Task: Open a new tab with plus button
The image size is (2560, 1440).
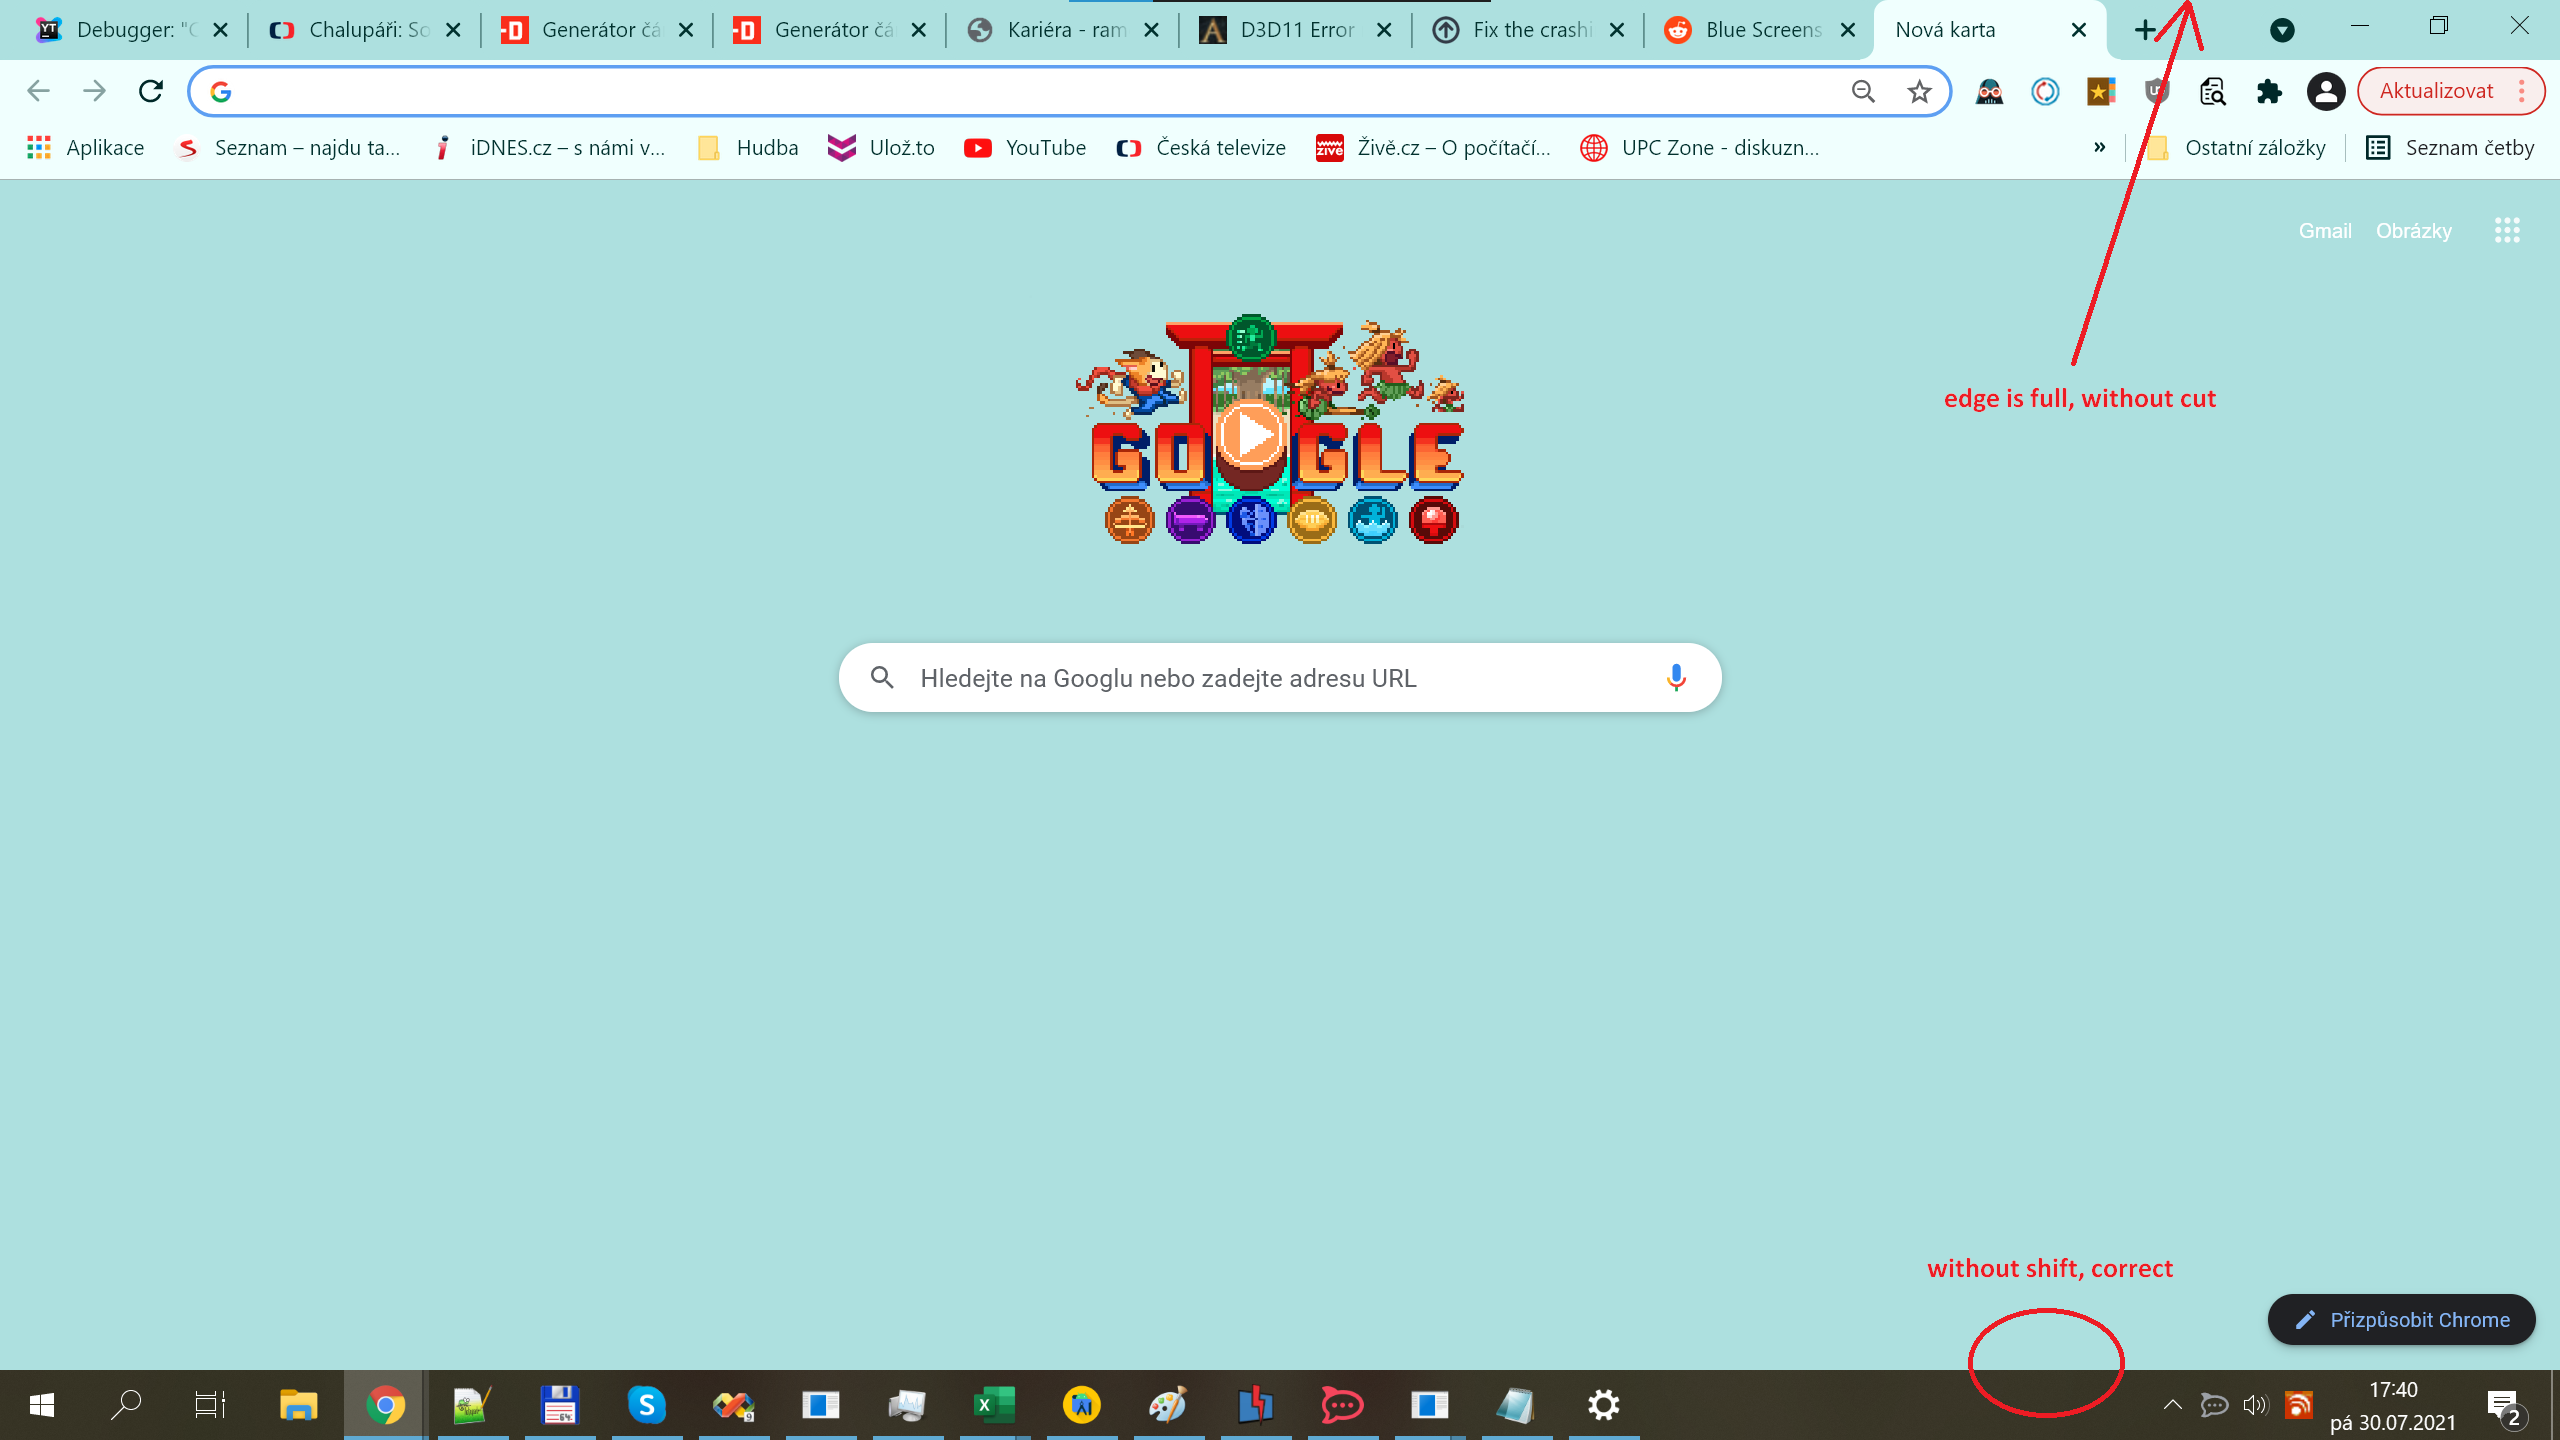Action: point(2144,30)
